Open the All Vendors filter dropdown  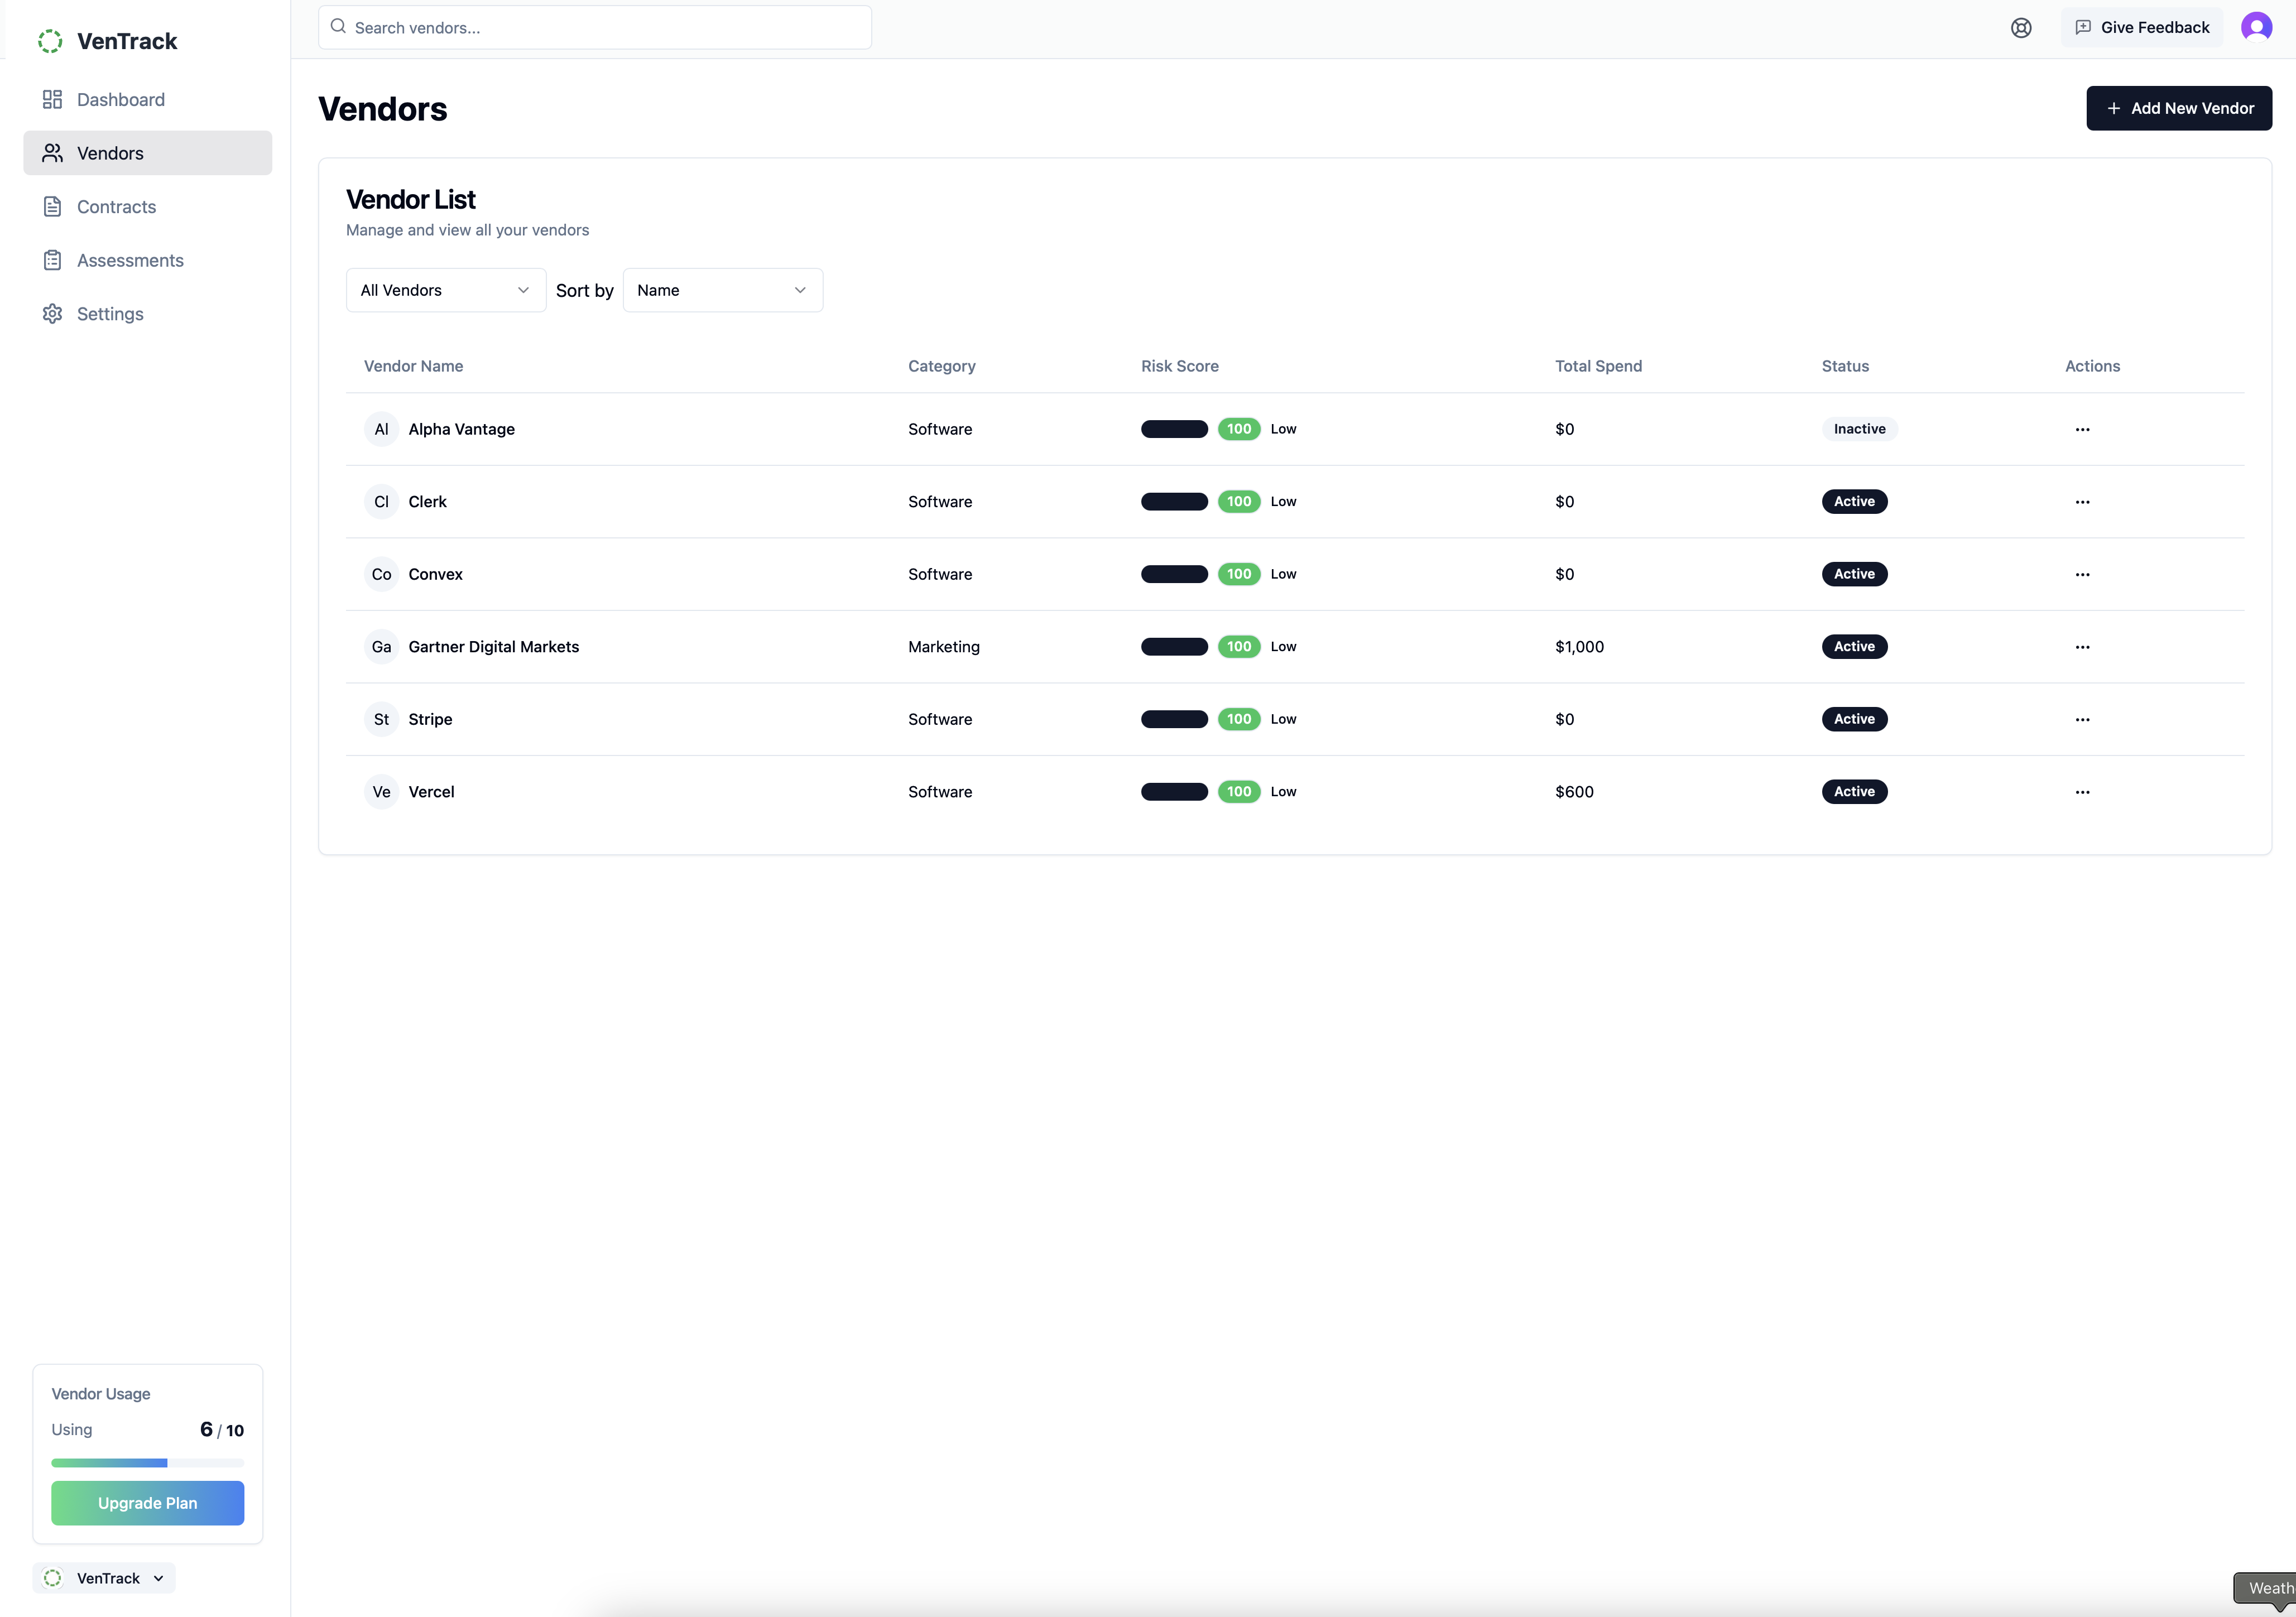click(x=444, y=290)
